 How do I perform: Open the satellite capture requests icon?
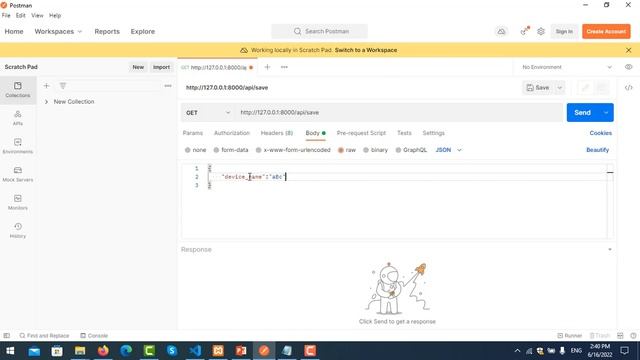pyautogui.click(x=524, y=31)
